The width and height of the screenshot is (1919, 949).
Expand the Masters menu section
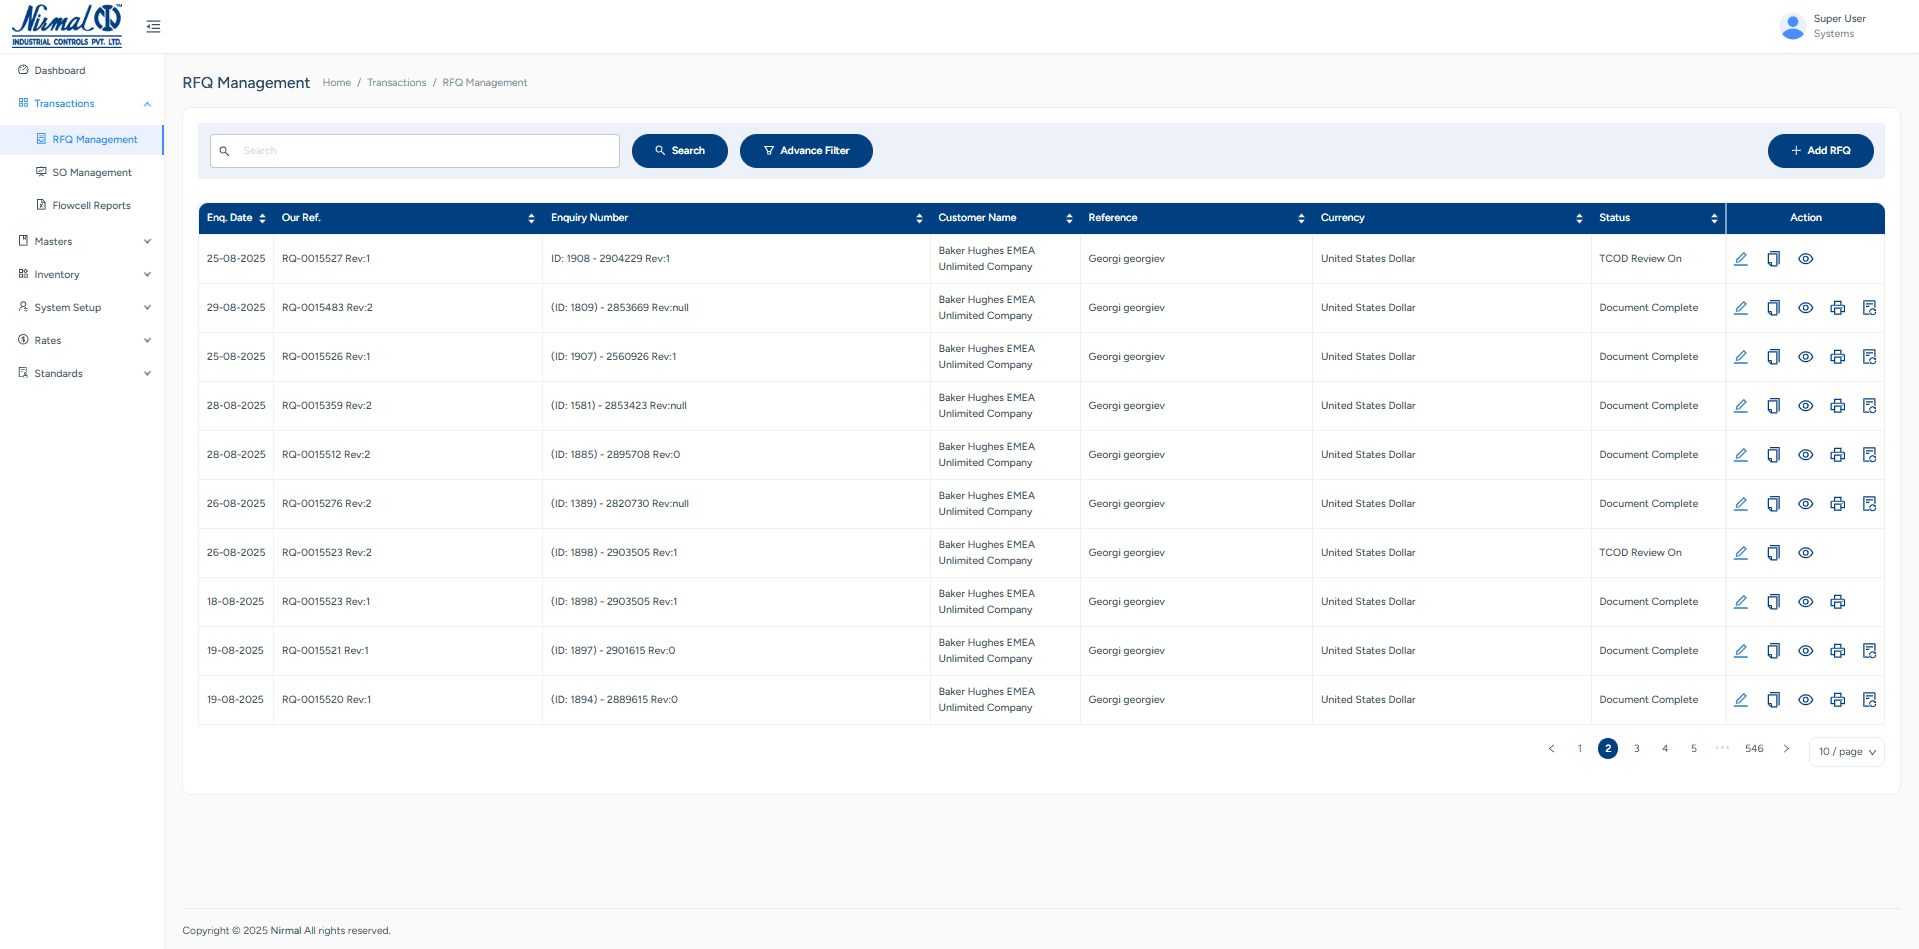point(52,241)
